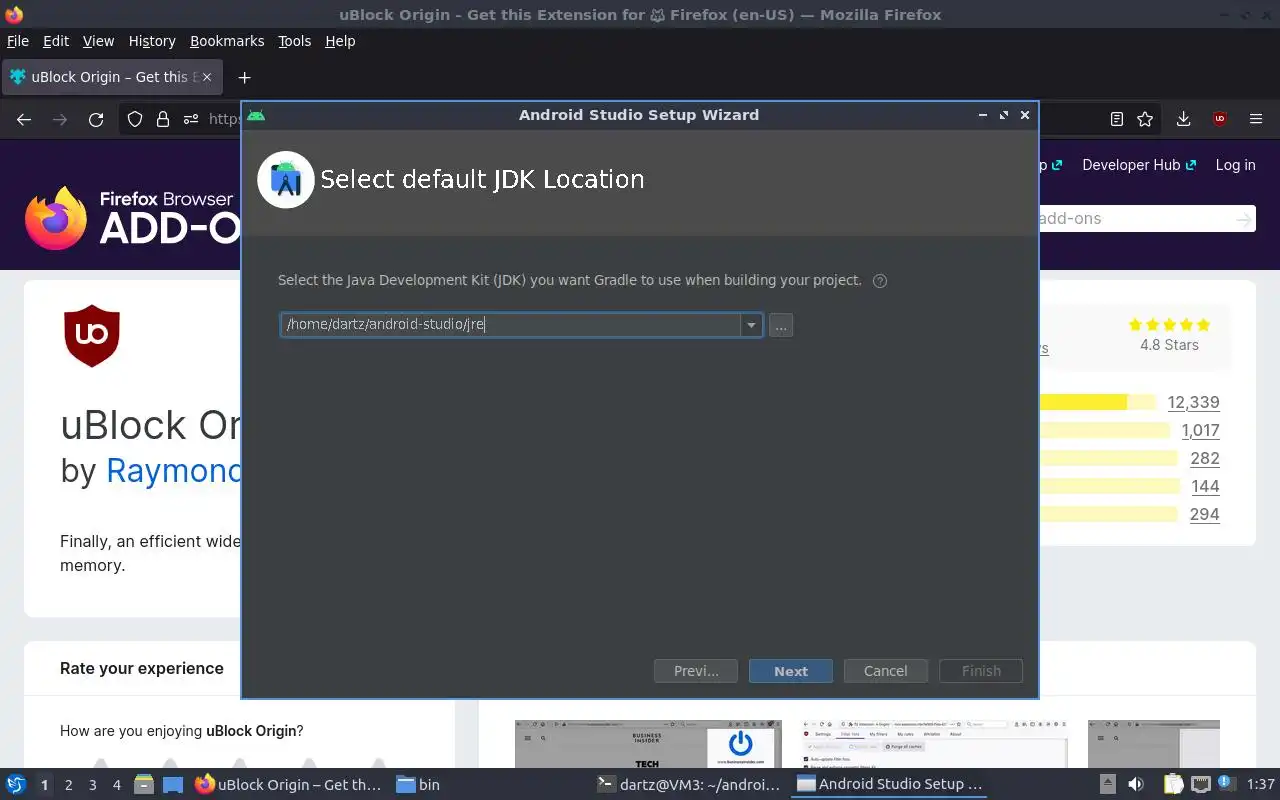Switch to Firefox uBlock Origin taskbar entry
Viewport: 1280px width, 800px height.
point(288,785)
